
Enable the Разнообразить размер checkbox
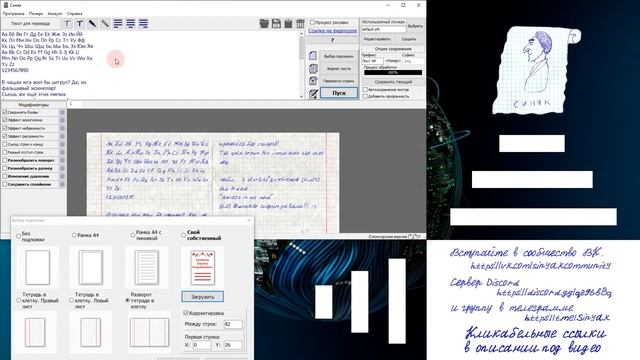pos(5,168)
